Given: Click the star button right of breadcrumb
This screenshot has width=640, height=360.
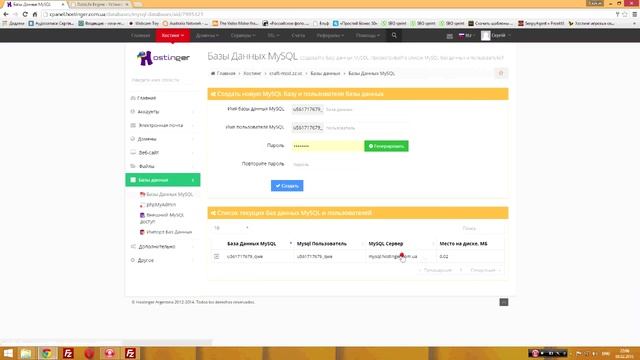Looking at the screenshot, I should point(501,73).
